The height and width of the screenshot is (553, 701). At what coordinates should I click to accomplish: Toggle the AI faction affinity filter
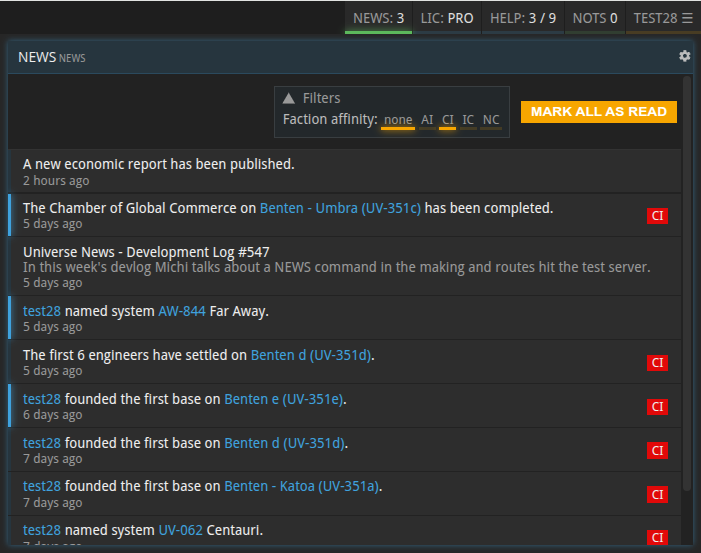coord(427,120)
